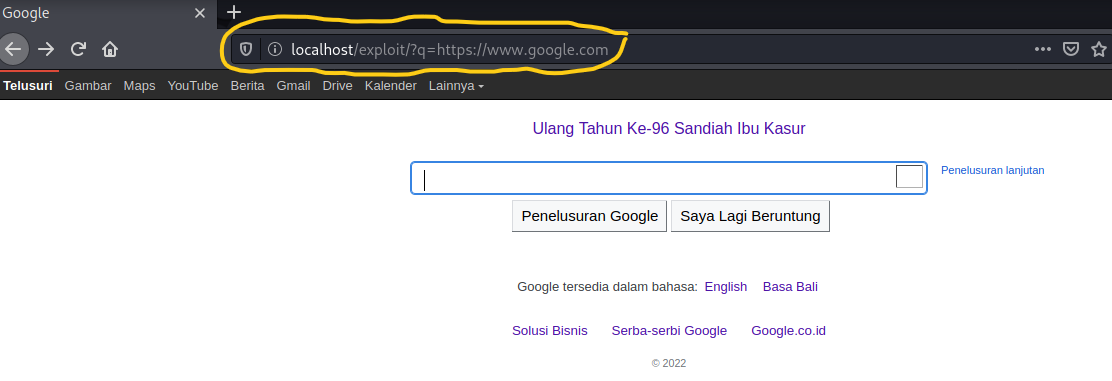Expand the Lainnya dropdown menu

click(x=457, y=86)
